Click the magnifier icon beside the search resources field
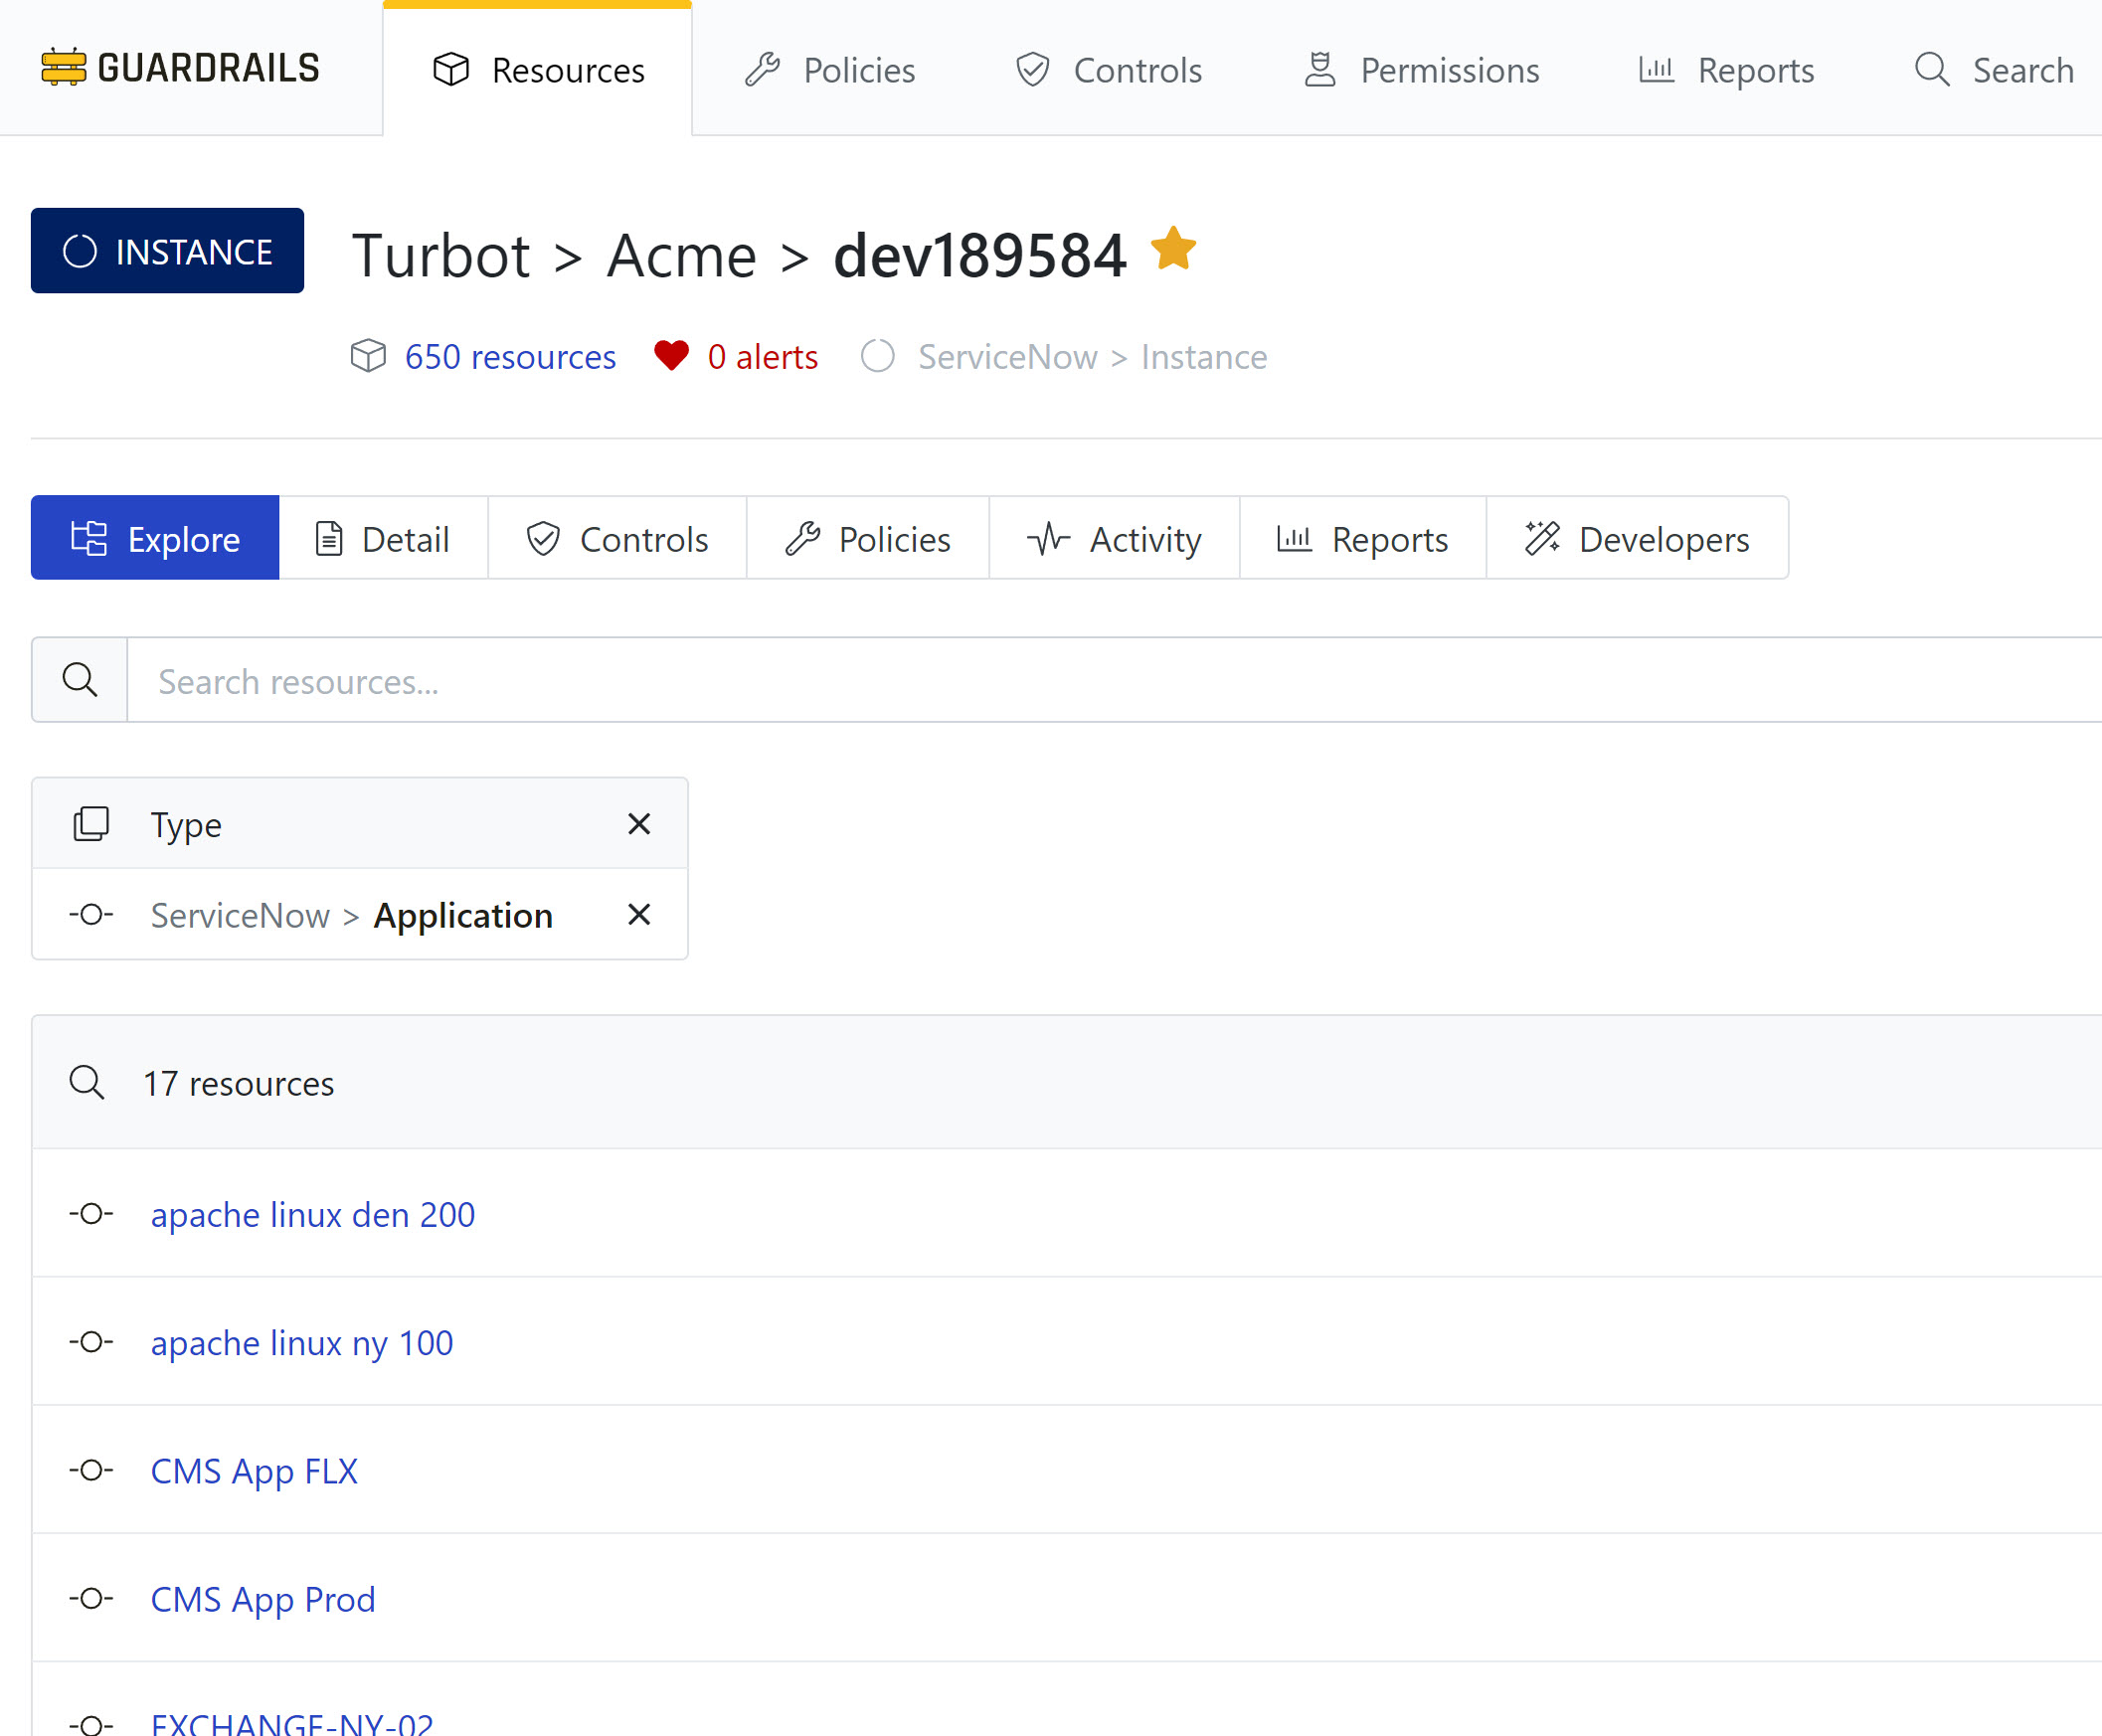2102x1736 pixels. pos(80,680)
